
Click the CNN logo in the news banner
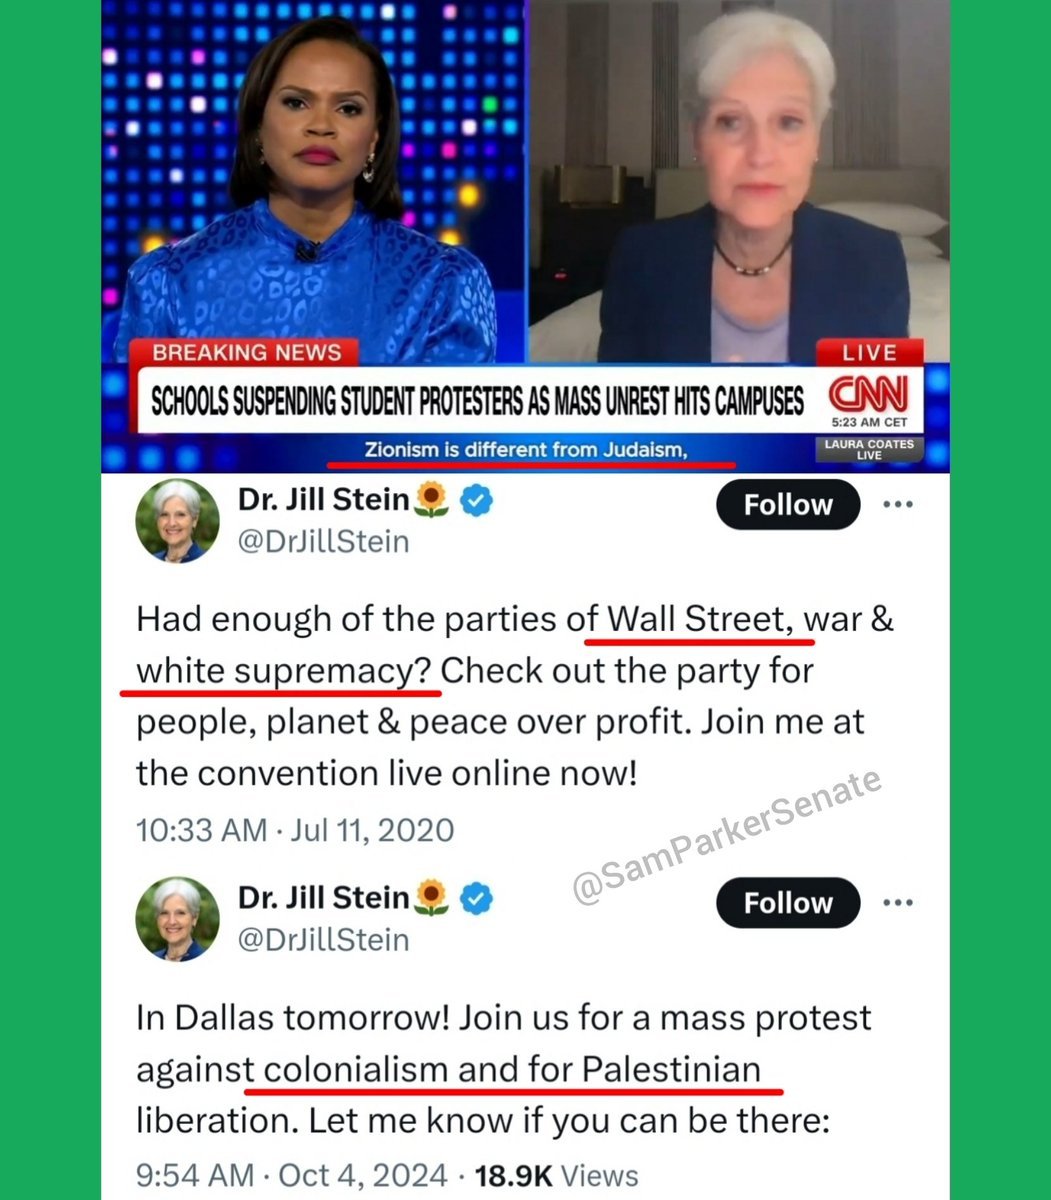coord(867,393)
